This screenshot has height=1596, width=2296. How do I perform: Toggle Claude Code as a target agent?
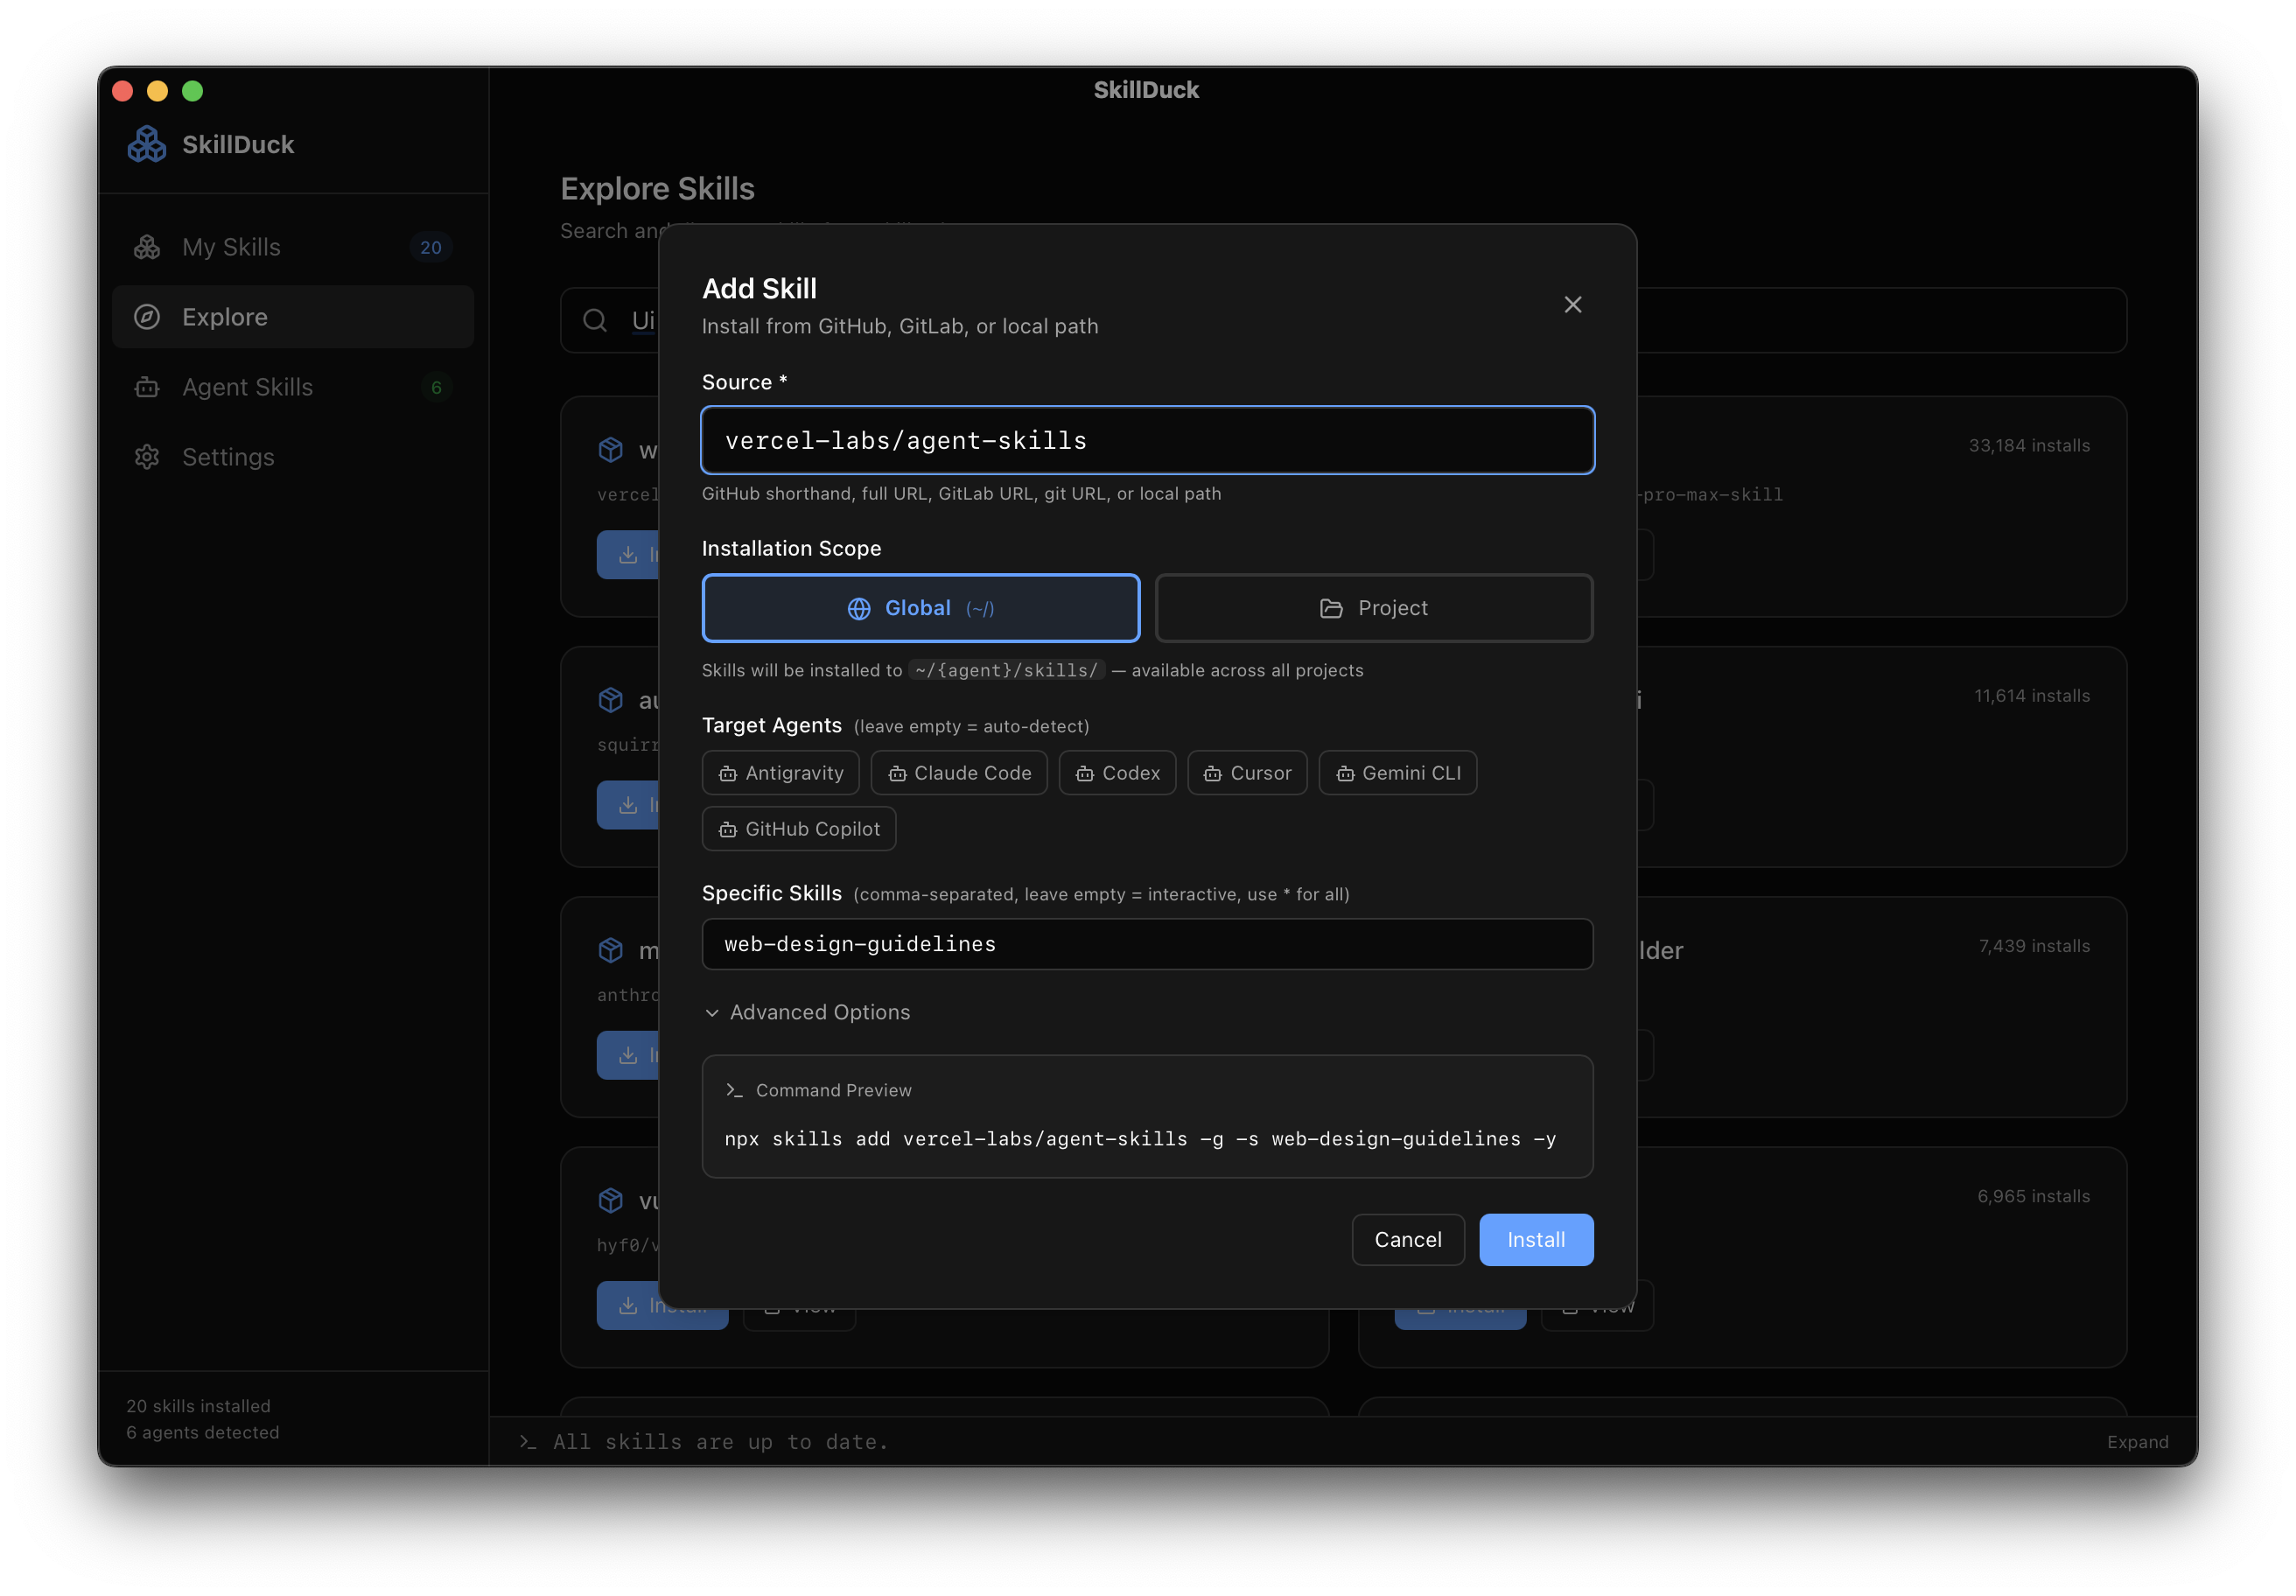959,772
